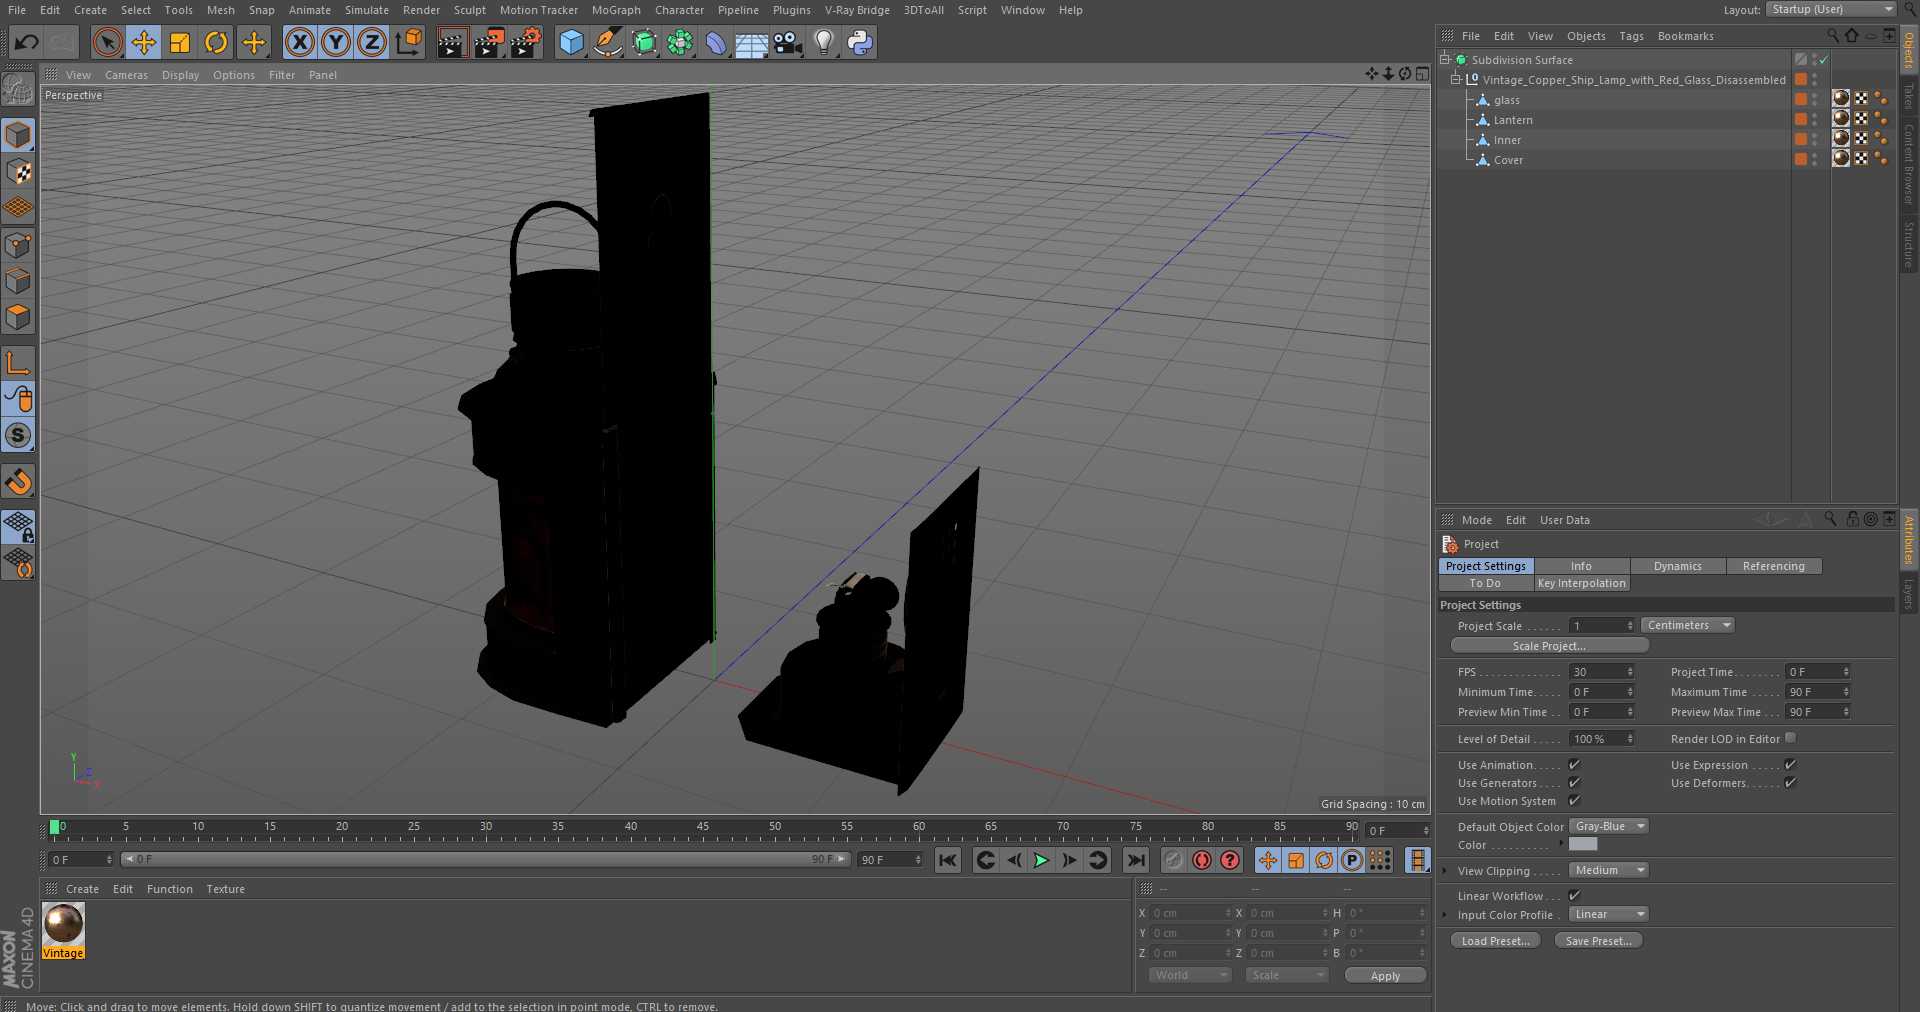Add a Light object
Viewport: 1920px width, 1012px height.
(x=823, y=42)
